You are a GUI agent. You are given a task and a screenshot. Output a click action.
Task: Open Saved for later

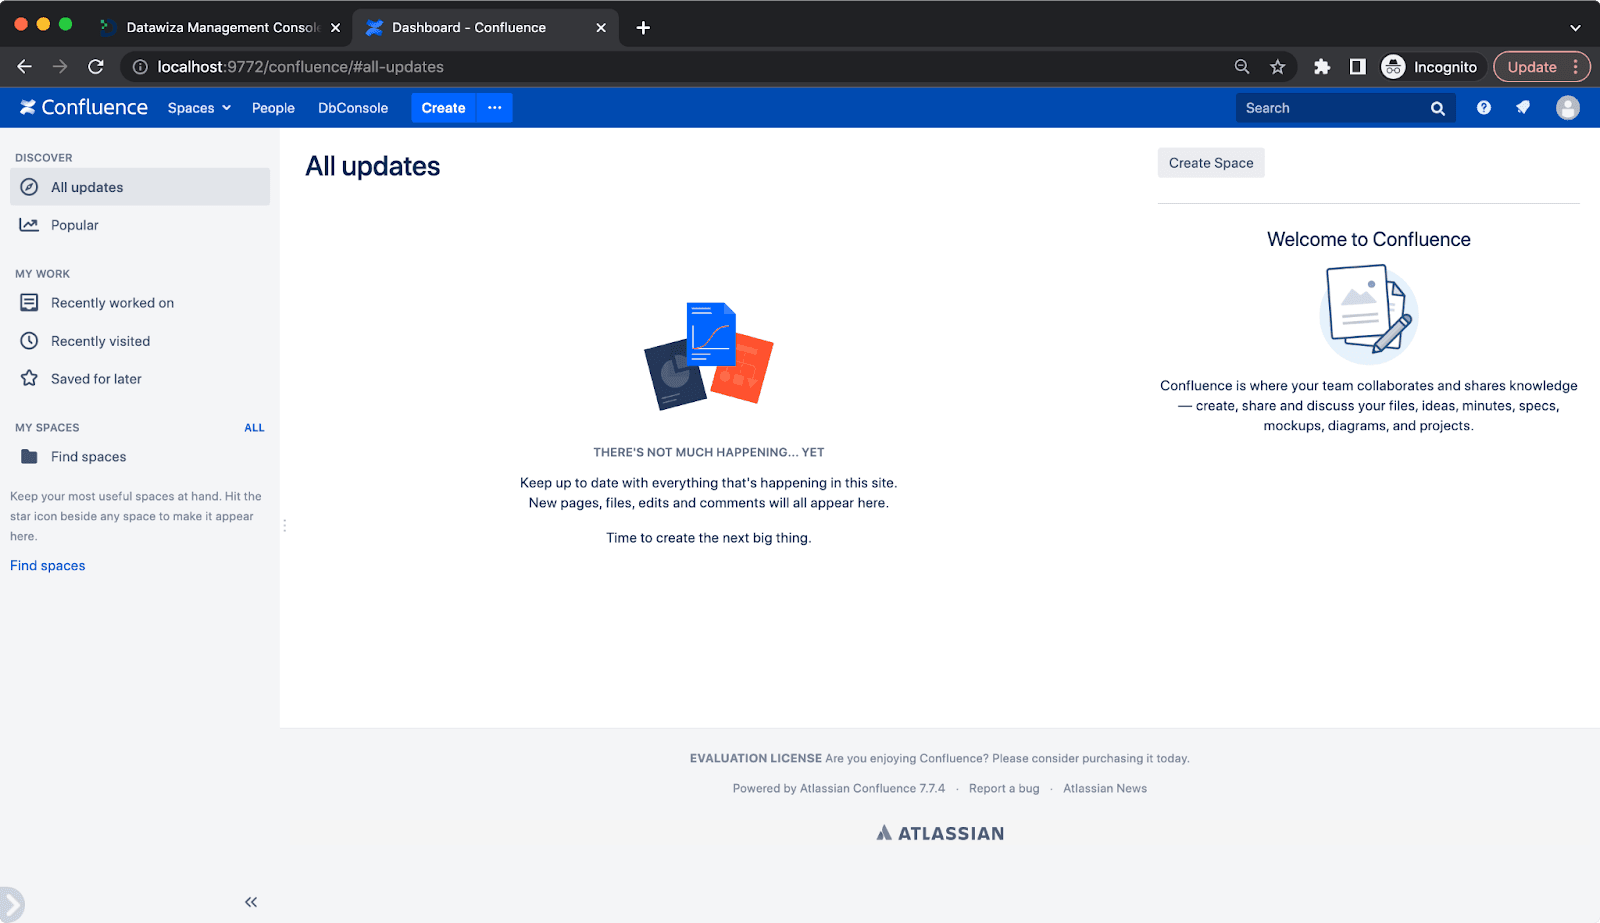coord(140,379)
